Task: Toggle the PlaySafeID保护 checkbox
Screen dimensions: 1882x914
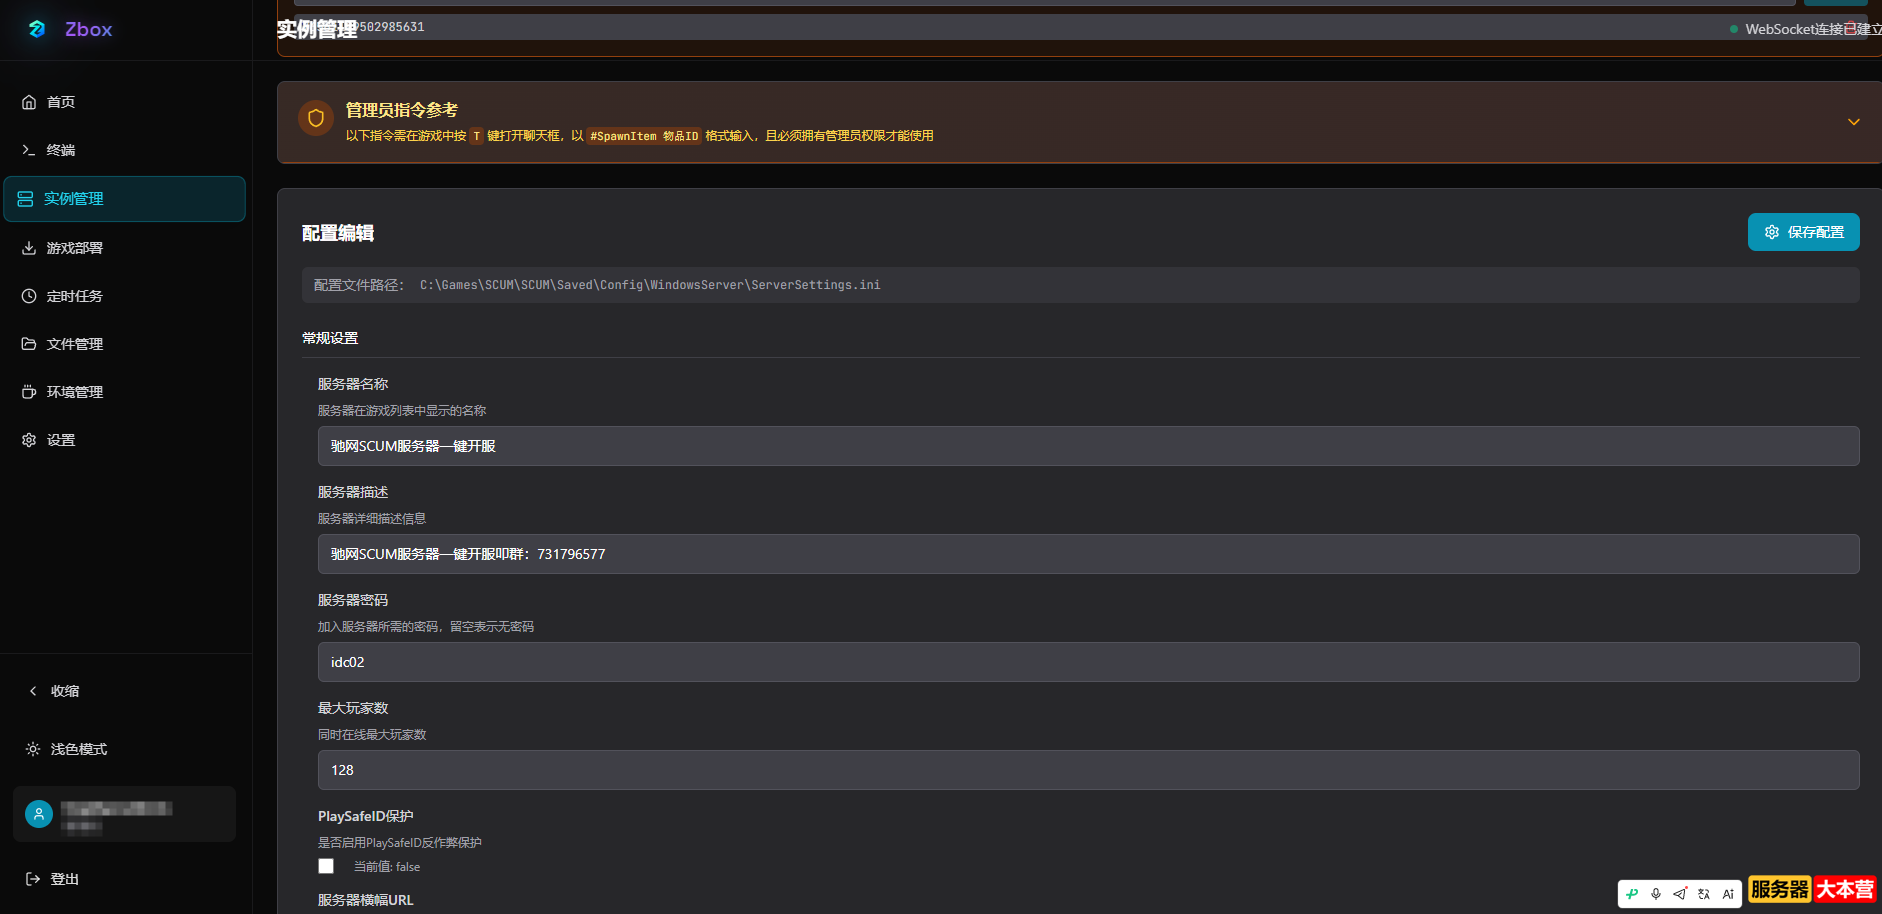Action: click(326, 866)
